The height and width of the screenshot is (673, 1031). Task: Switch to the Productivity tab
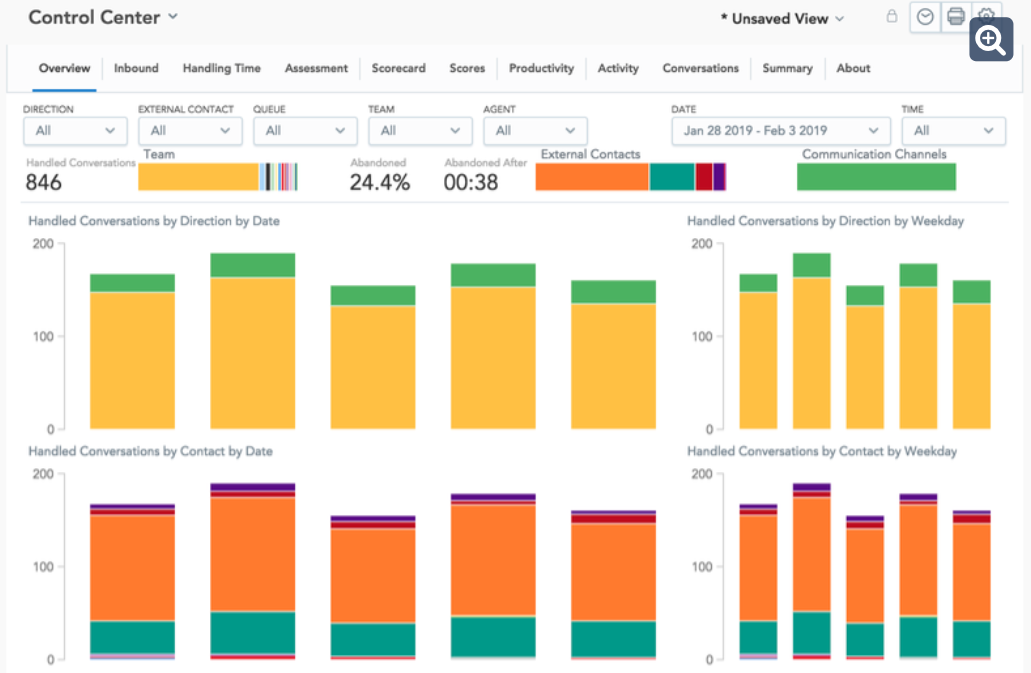pyautogui.click(x=541, y=68)
